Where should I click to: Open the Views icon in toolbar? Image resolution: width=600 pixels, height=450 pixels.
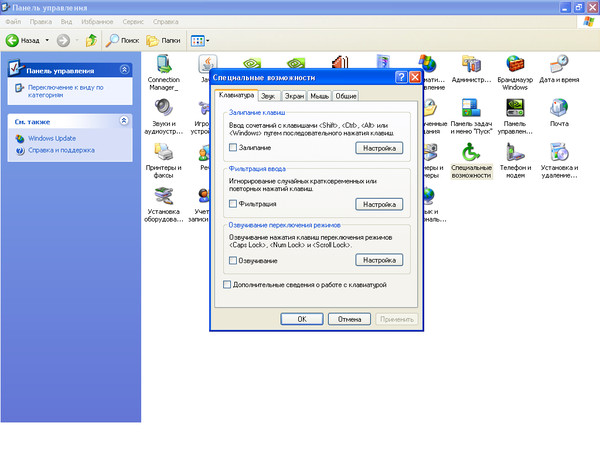coord(198,41)
